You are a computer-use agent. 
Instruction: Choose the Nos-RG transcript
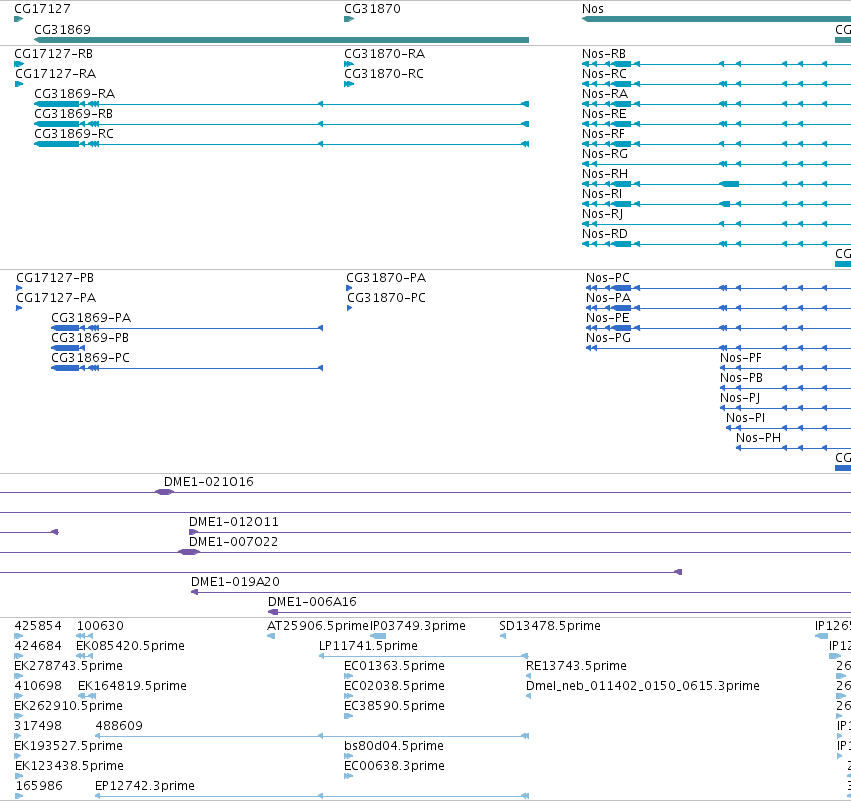(x=605, y=154)
